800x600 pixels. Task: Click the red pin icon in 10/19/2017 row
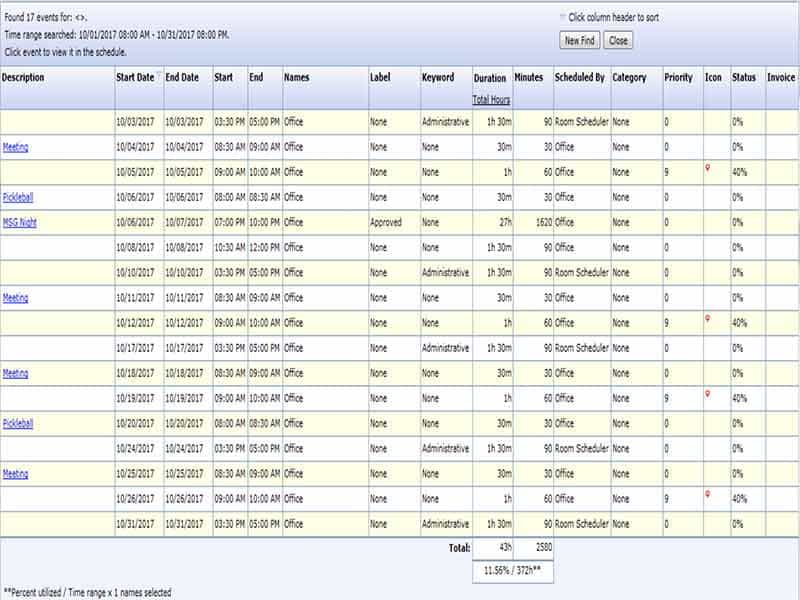point(708,394)
